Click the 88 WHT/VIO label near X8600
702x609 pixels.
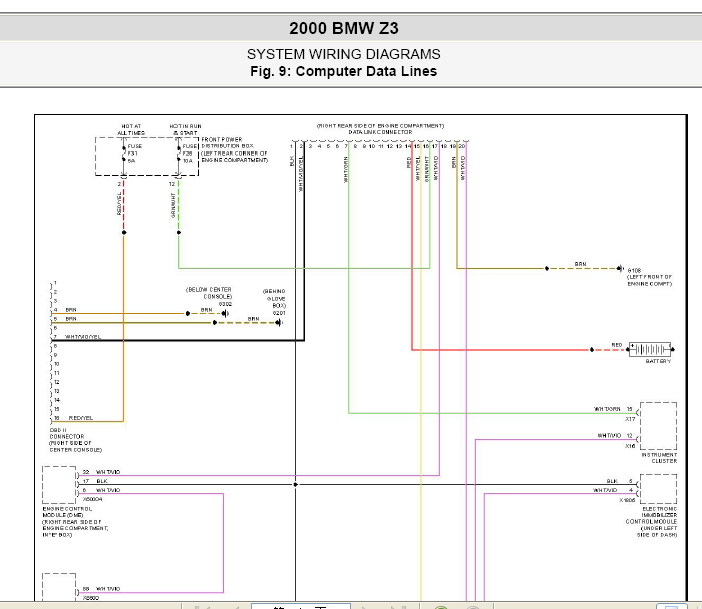coord(101,589)
